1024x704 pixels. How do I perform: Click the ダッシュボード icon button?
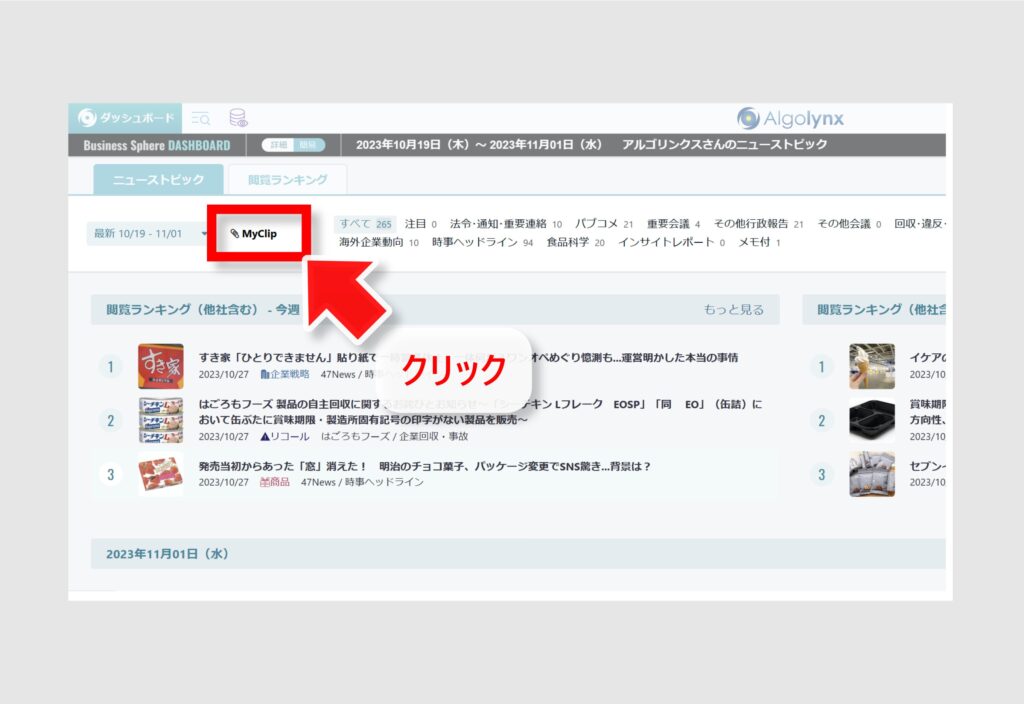[127, 118]
